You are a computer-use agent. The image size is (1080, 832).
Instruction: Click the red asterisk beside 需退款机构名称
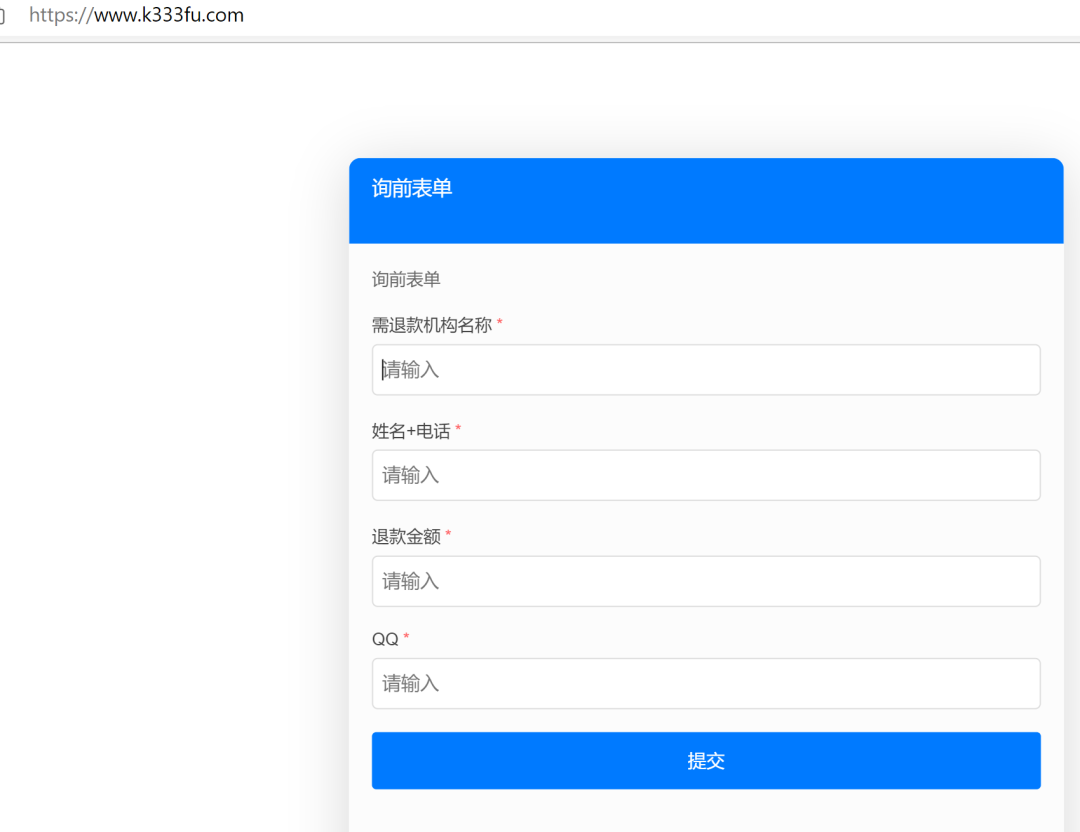coord(500,324)
